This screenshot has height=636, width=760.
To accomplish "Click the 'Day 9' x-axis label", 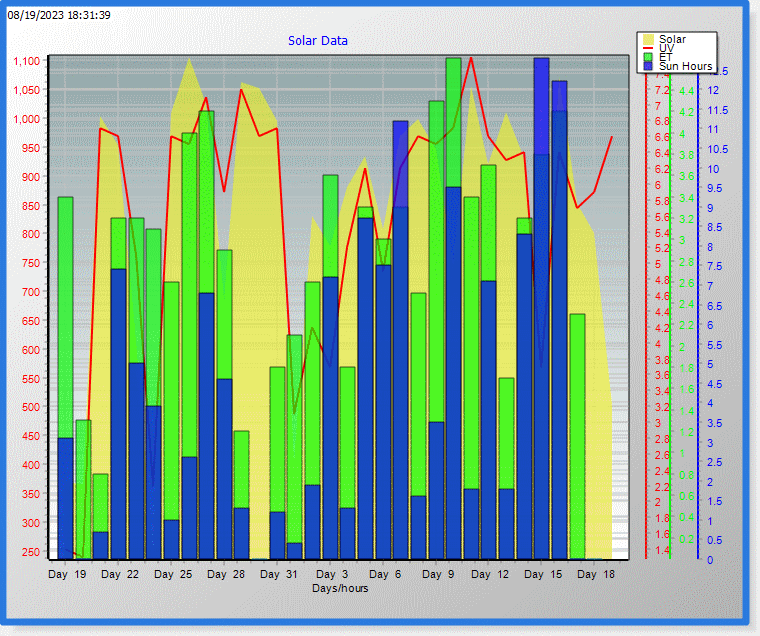I will [438, 574].
